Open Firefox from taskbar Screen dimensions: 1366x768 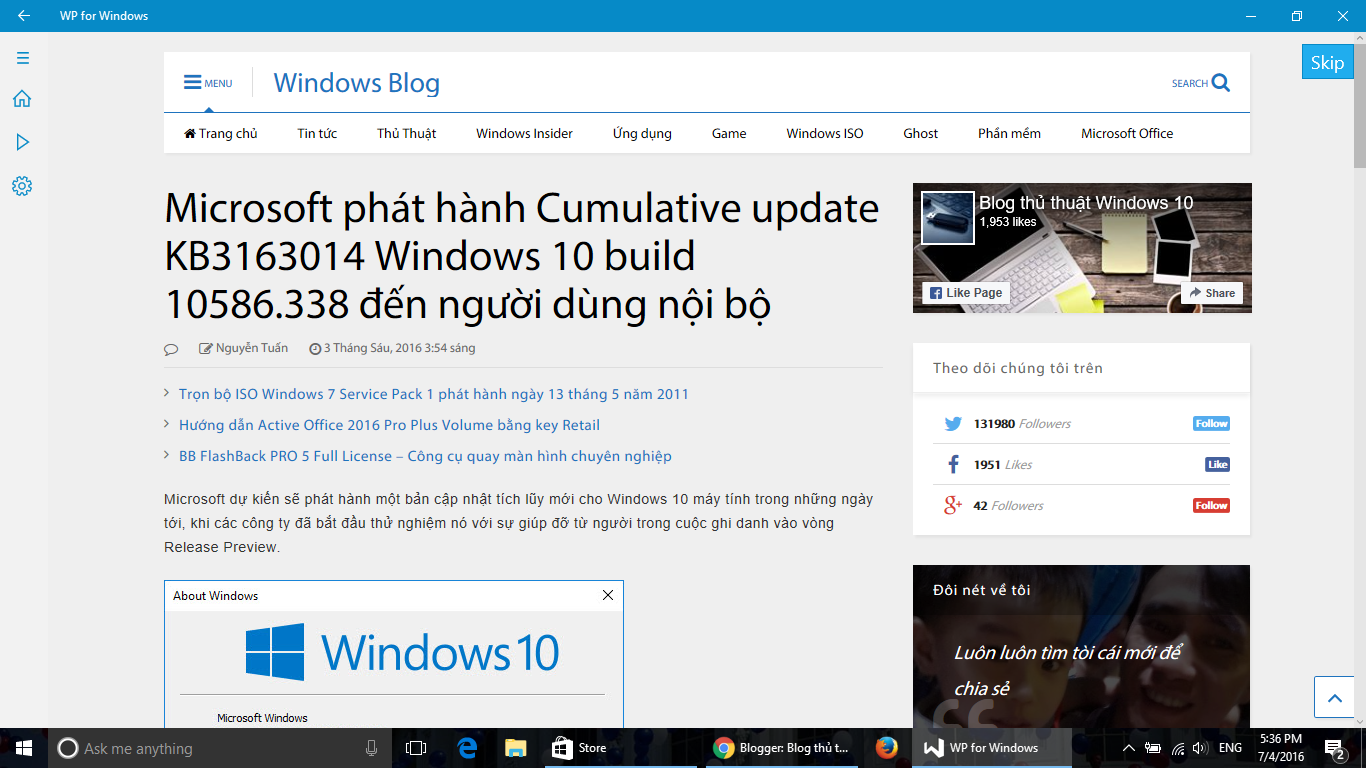tap(886, 748)
